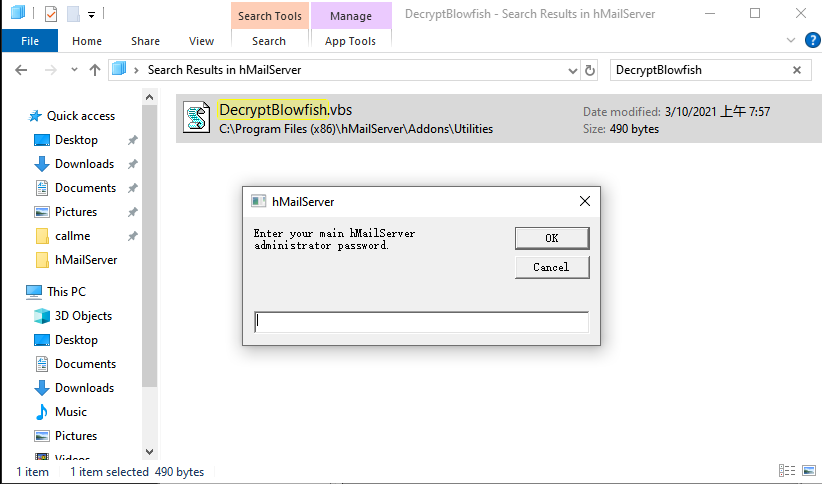Switch to the Home ribbon tab
Viewport: 822px width, 484px height.
click(87, 41)
